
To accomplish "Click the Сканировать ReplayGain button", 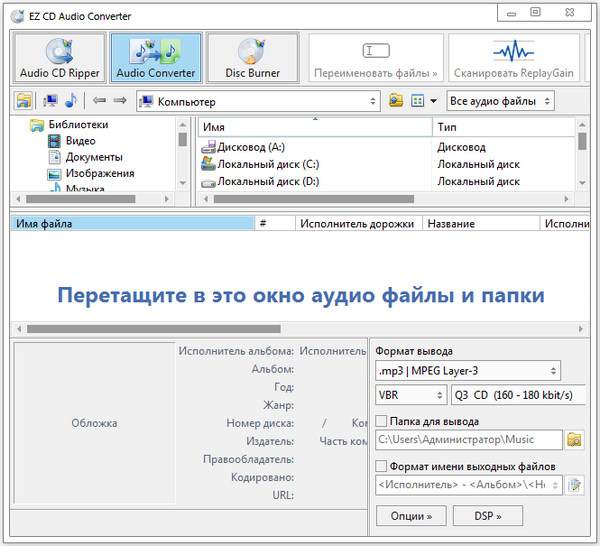I will (x=512, y=58).
